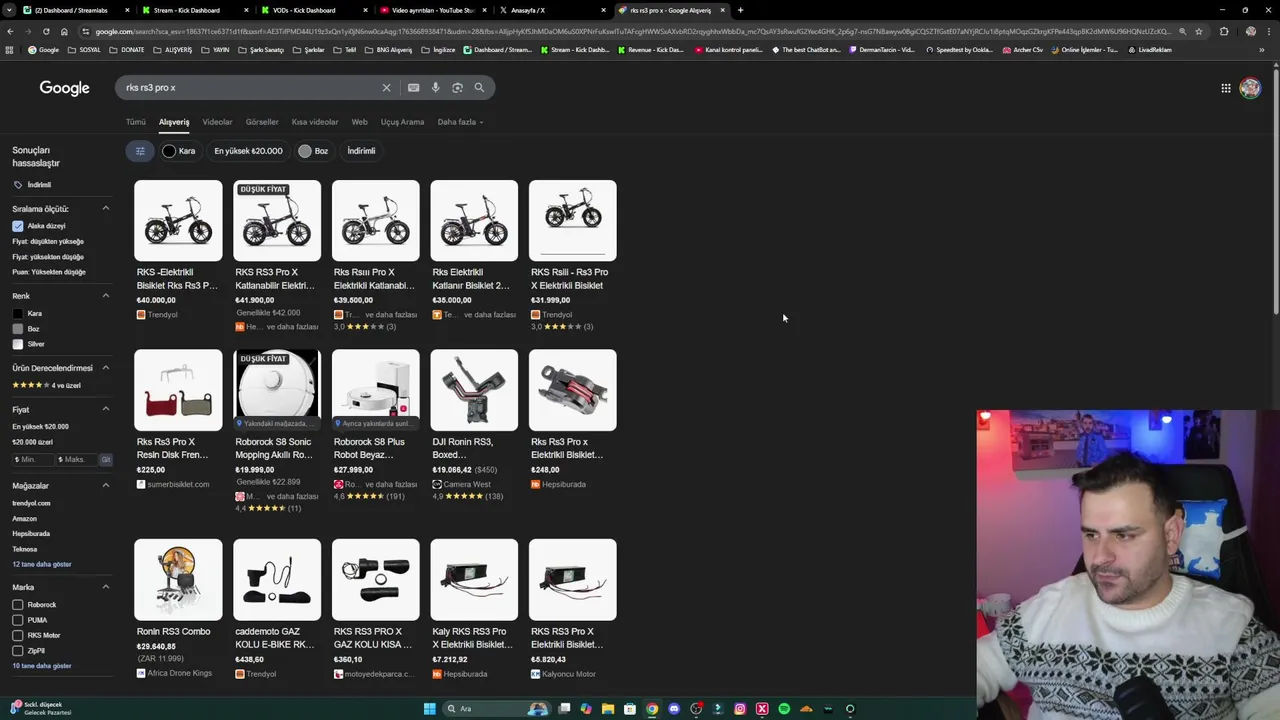The width and height of the screenshot is (1280, 720).
Task: Switch to the Uçuş Arama tab
Action: tap(402, 122)
